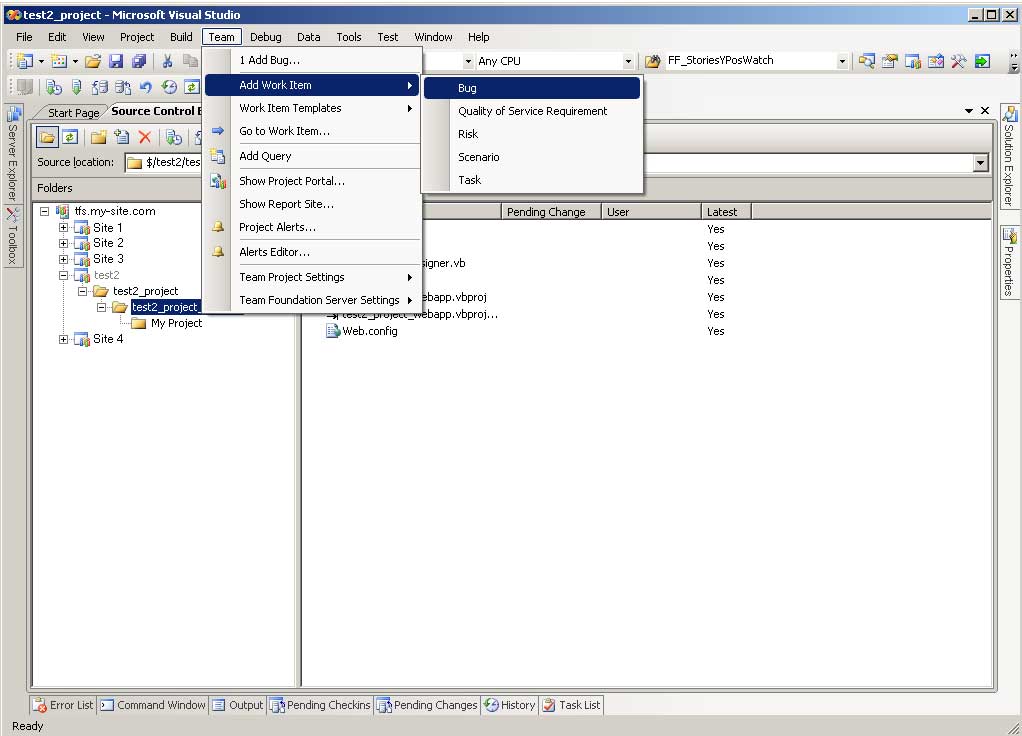The height and width of the screenshot is (736, 1022).
Task: Sort by the Latest column header
Action: (726, 212)
